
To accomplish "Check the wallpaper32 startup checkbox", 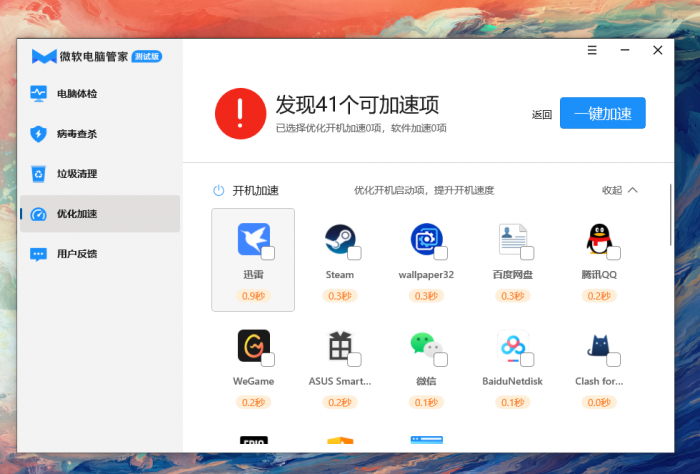I will [x=441, y=253].
